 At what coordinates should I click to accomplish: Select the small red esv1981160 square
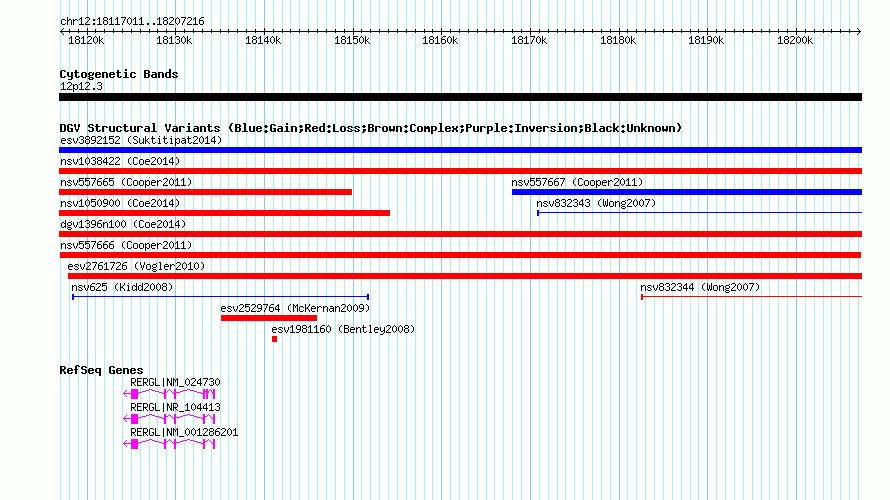[x=274, y=339]
